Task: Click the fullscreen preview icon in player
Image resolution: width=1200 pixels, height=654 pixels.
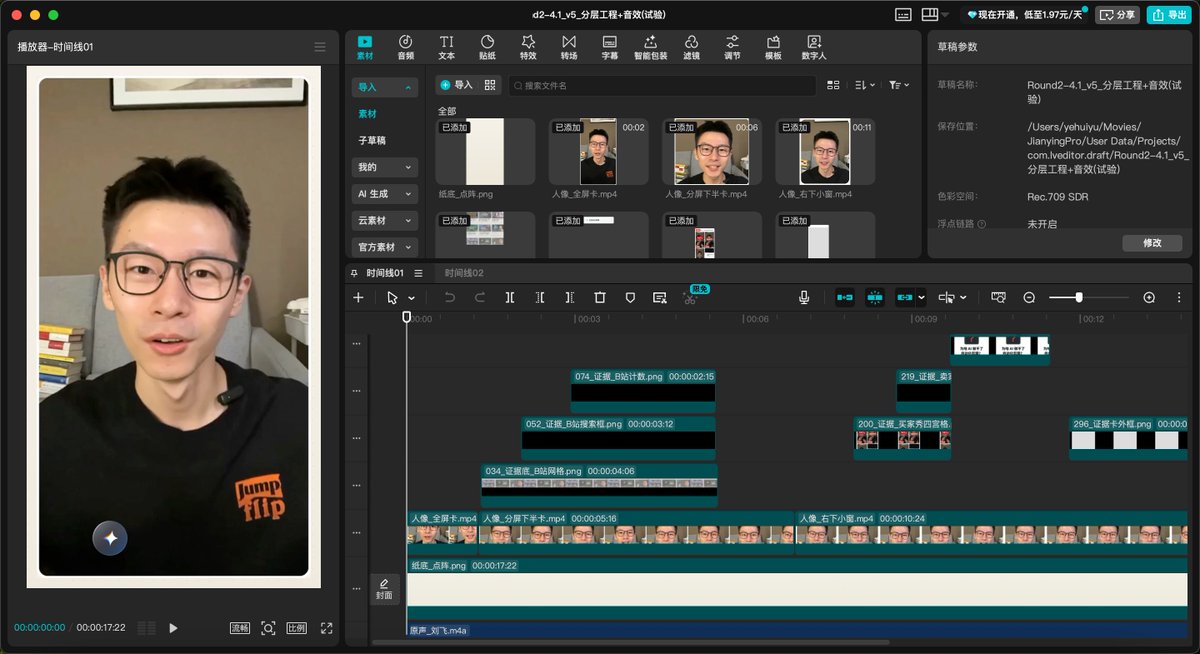Action: pos(326,628)
